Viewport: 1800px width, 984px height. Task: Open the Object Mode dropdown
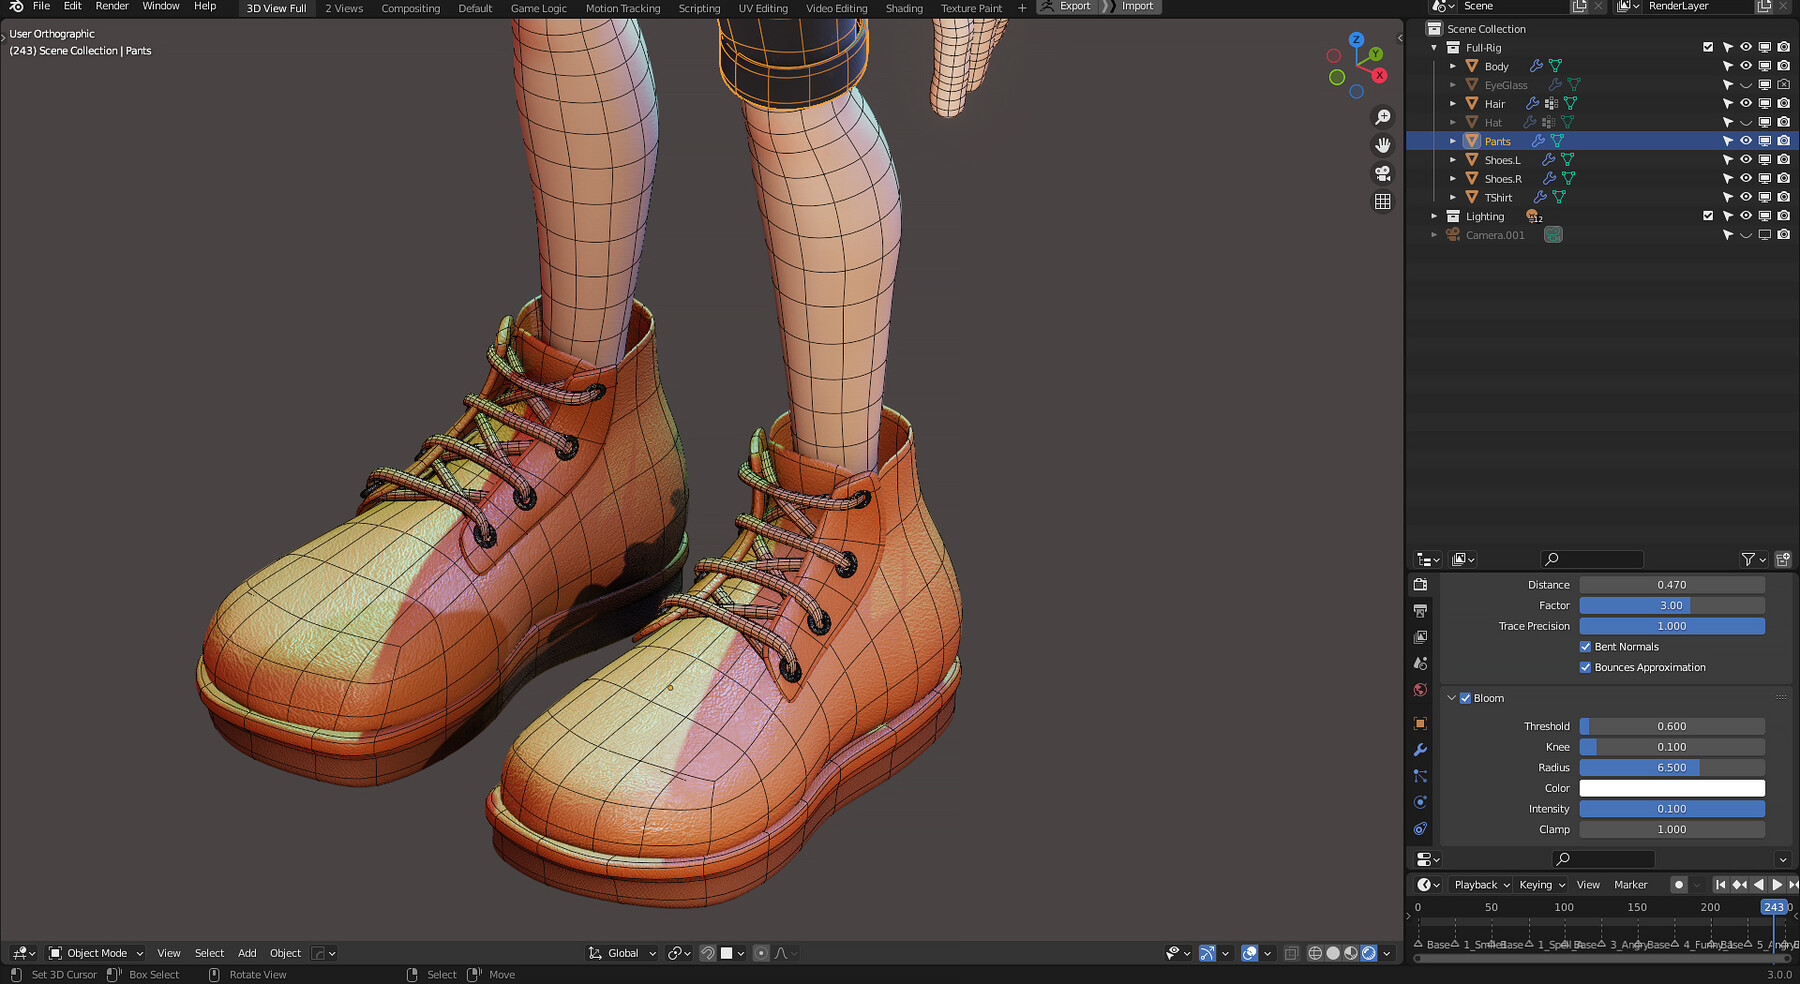[x=97, y=953]
